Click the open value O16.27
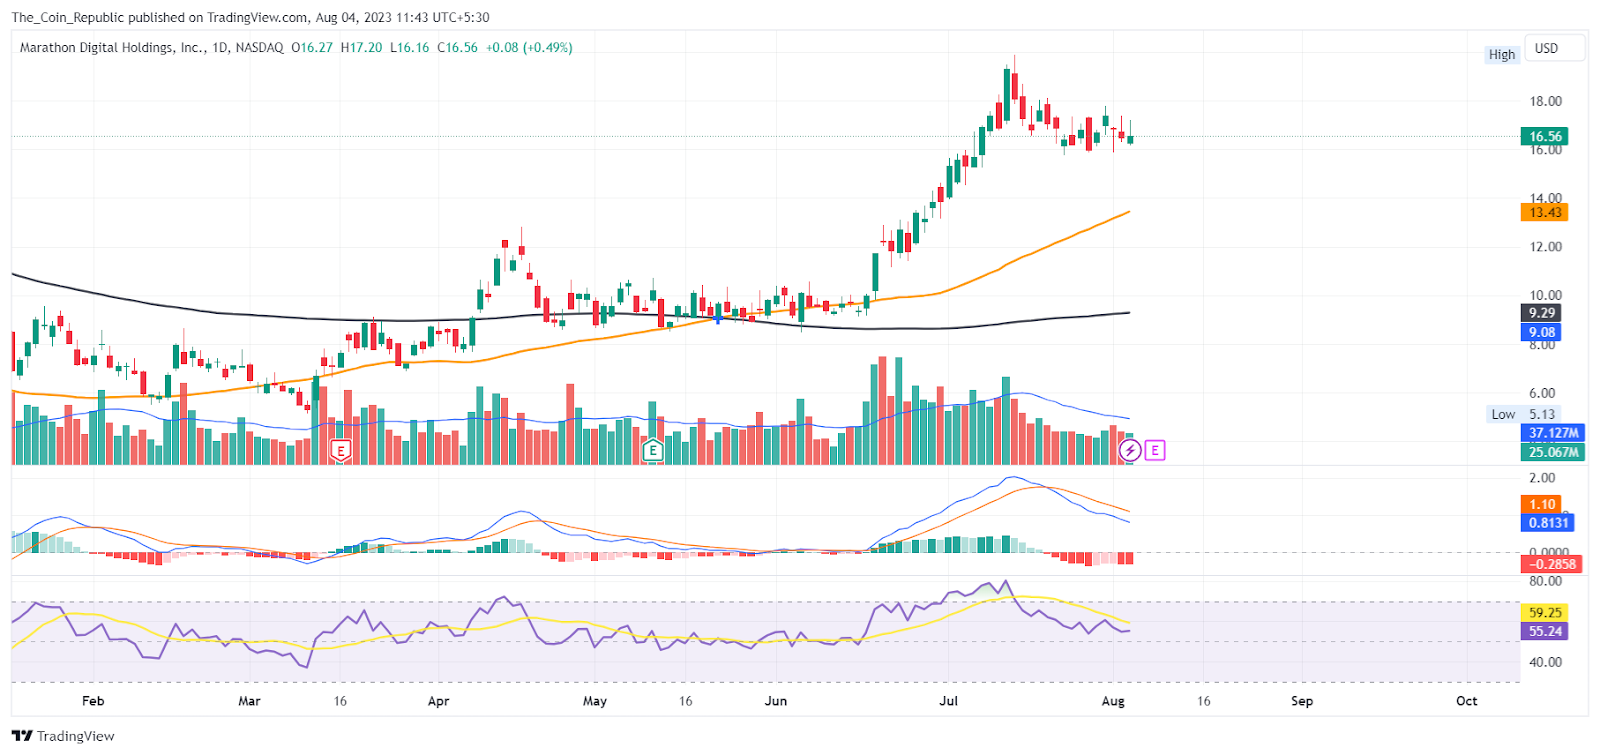The width and height of the screenshot is (1600, 755). tap(312, 47)
